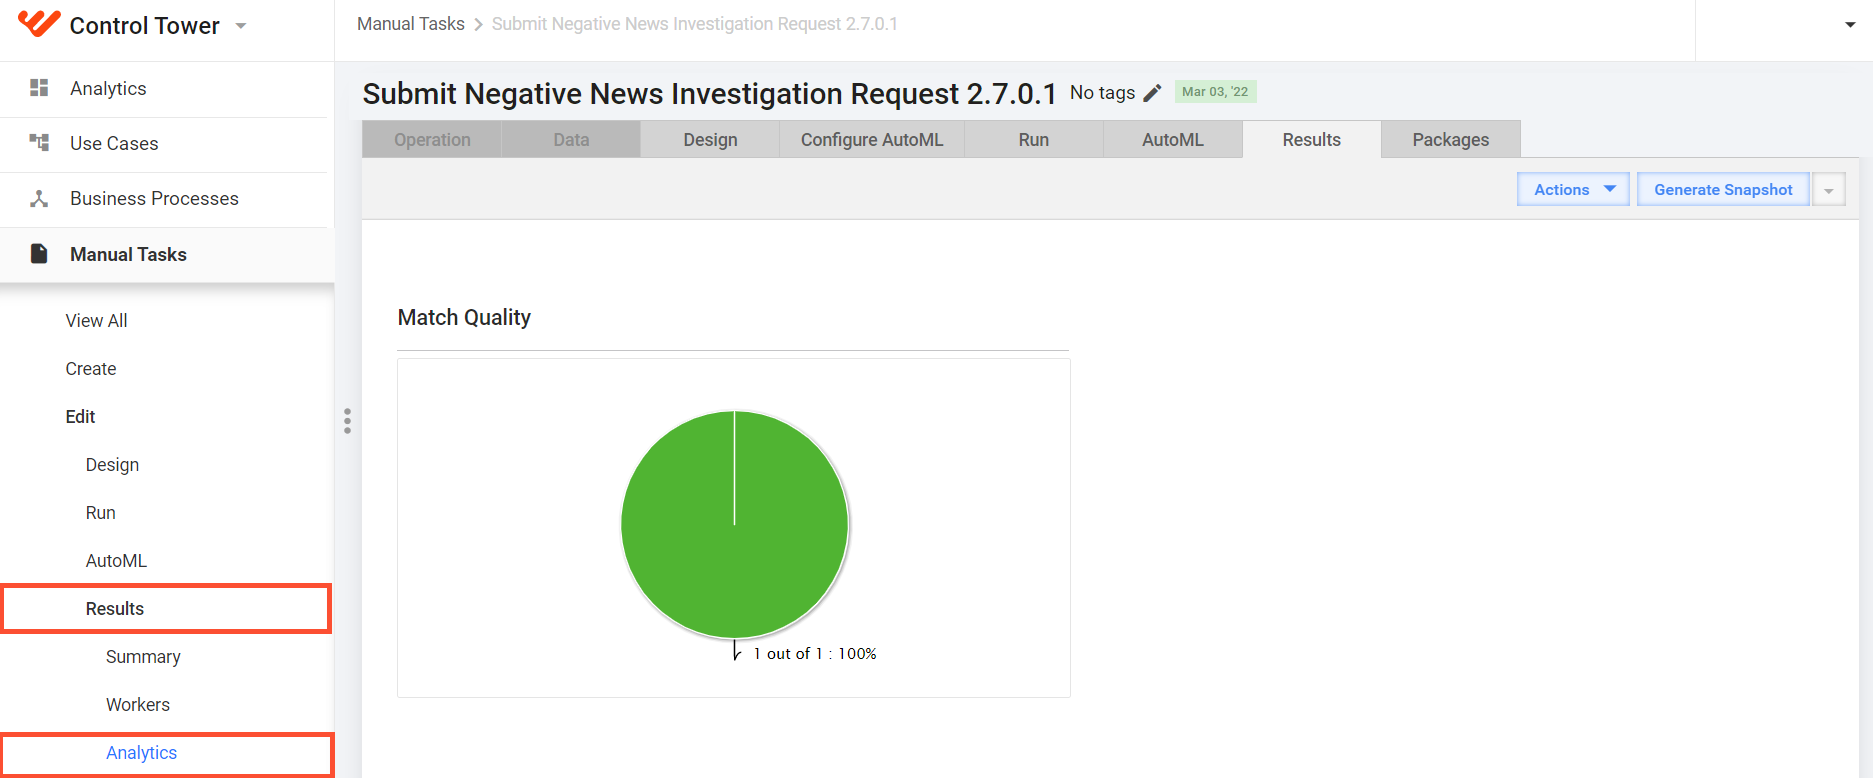Image resolution: width=1873 pixels, height=778 pixels.
Task: Open the Packages tab
Action: click(1451, 140)
